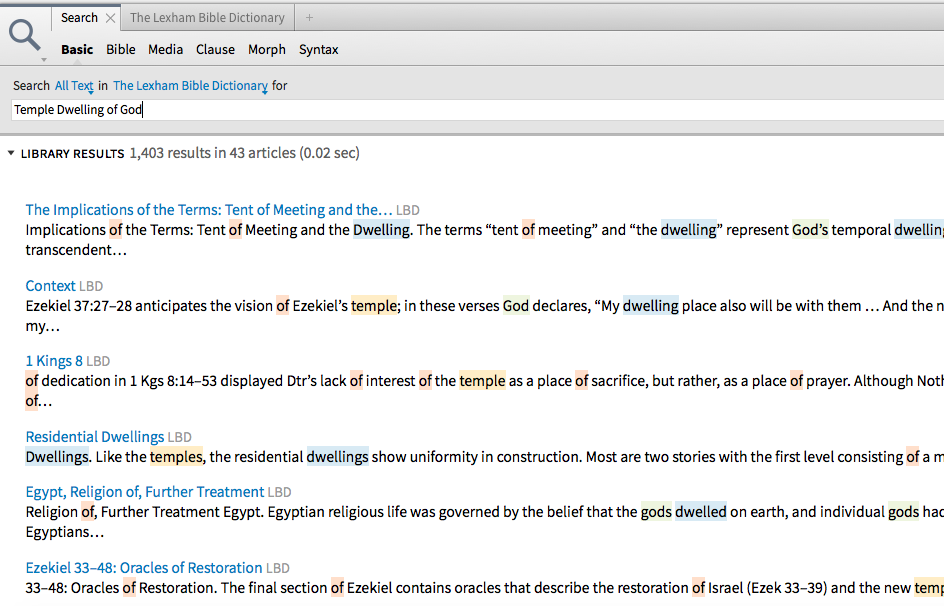Viewport: 944px width, 606px height.
Task: Open a new tab with plus
Action: (309, 18)
